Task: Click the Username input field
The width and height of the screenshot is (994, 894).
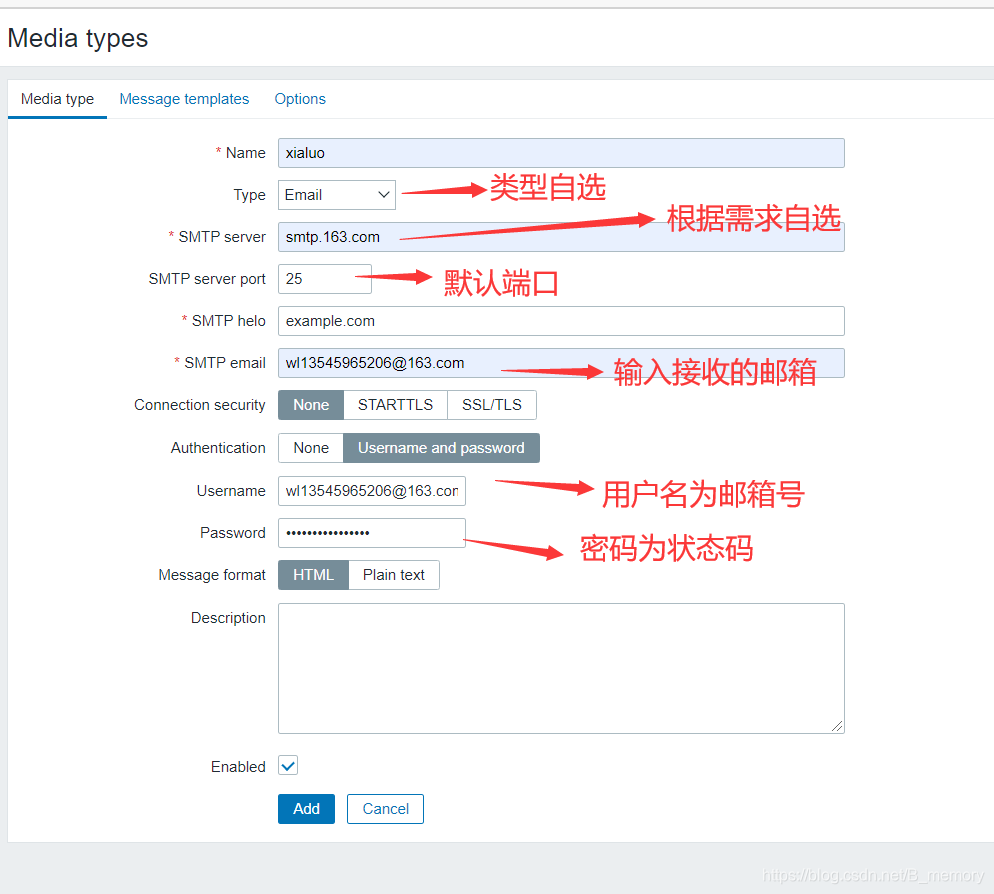Action: pyautogui.click(x=371, y=491)
